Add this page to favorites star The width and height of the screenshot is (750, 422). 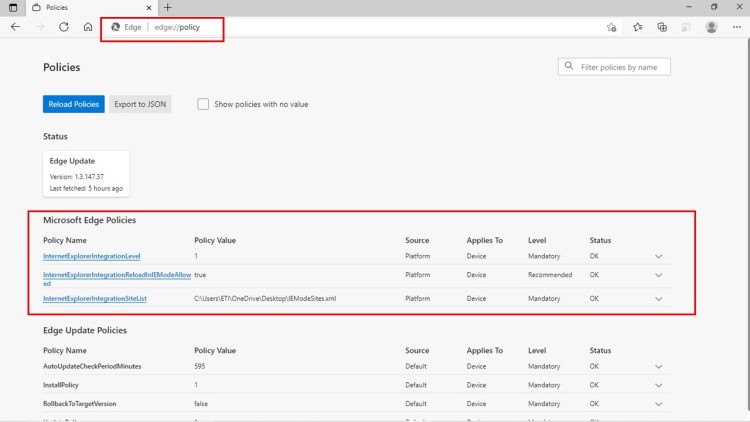pos(611,27)
